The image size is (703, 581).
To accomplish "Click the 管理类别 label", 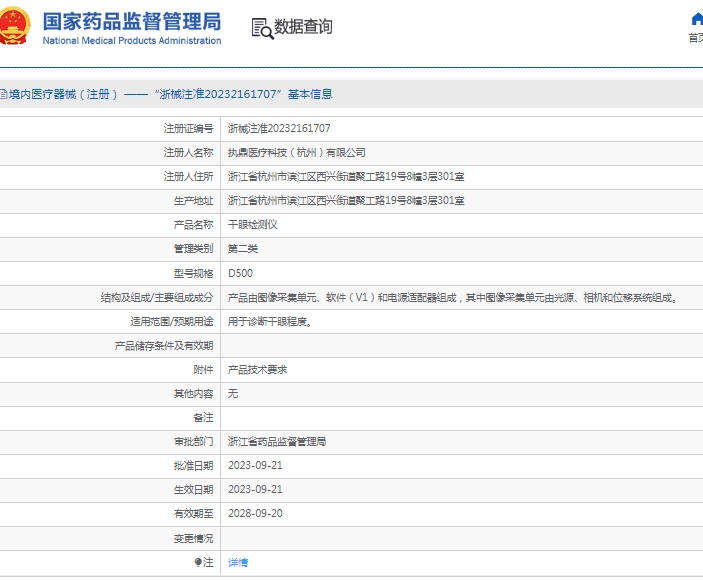I will (193, 248).
